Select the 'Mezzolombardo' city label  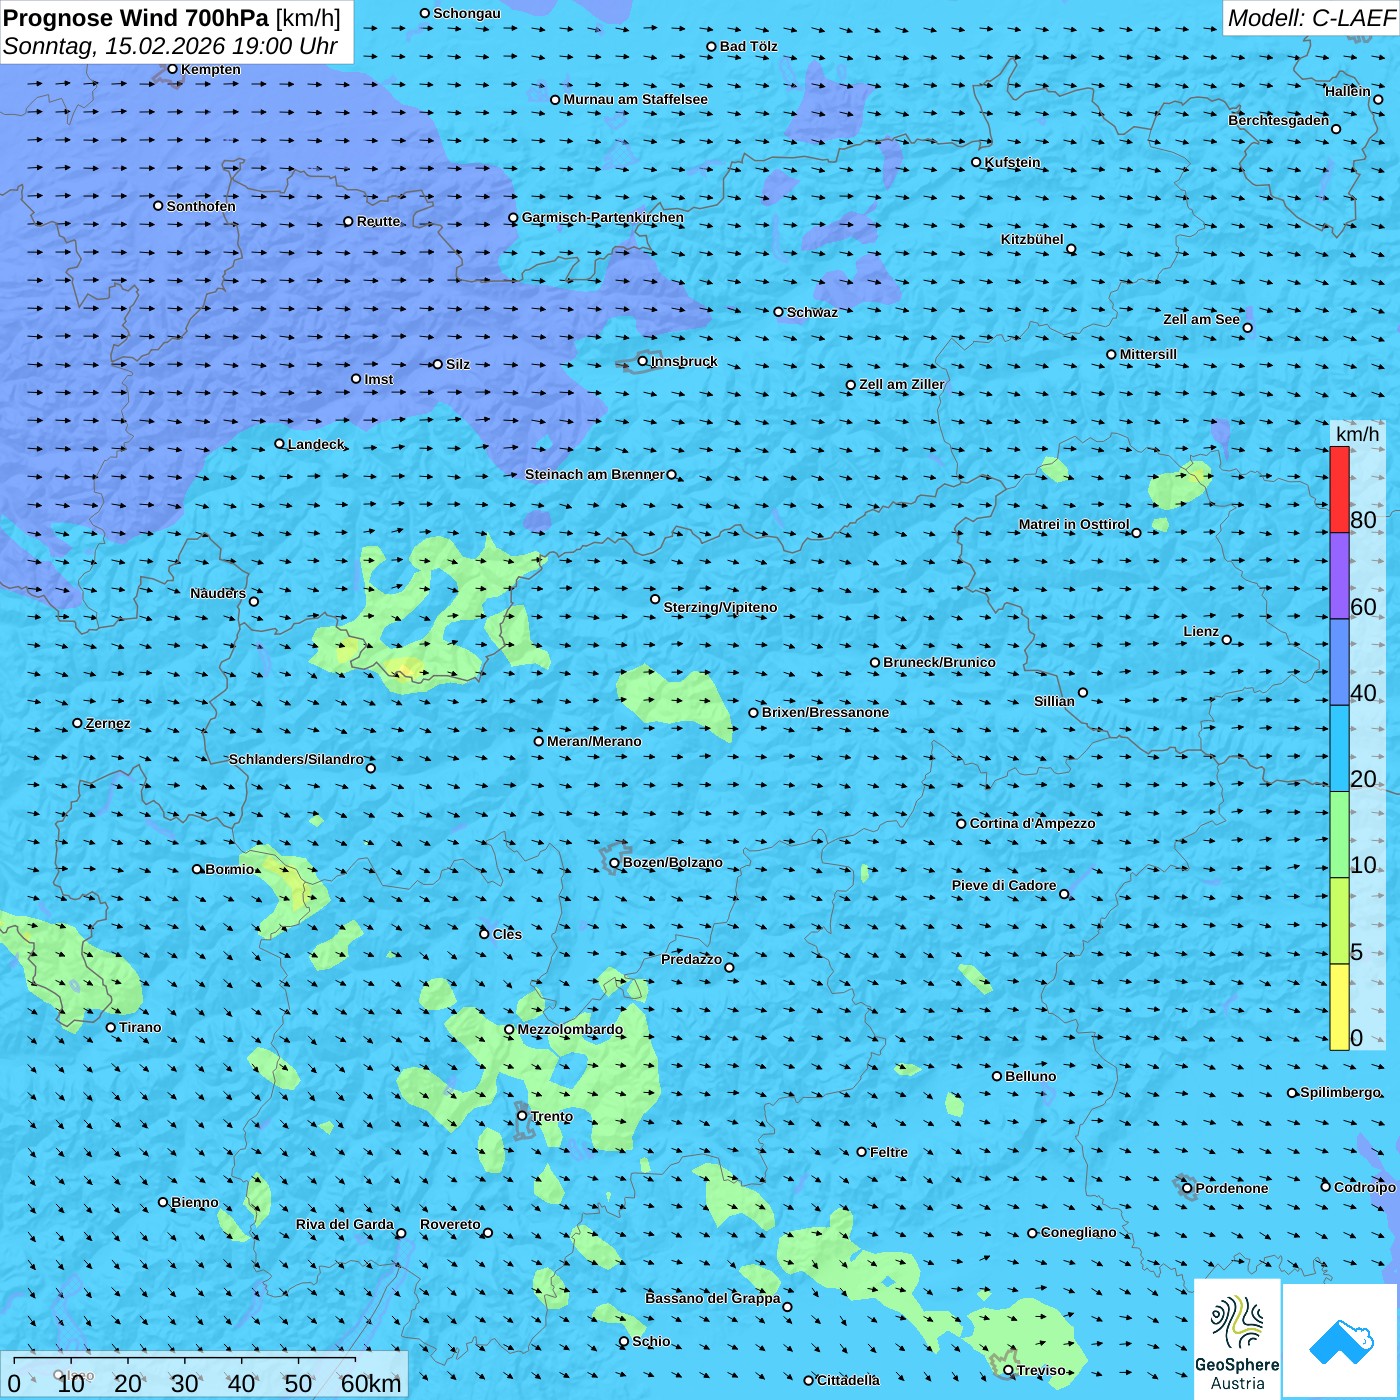click(x=570, y=1029)
